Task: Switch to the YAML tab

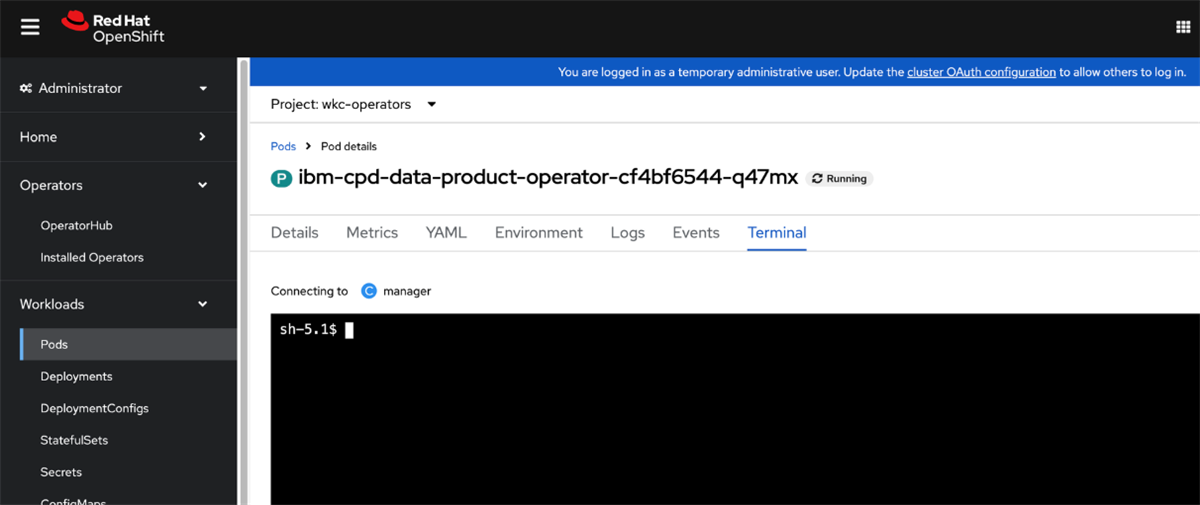Action: coord(446,233)
